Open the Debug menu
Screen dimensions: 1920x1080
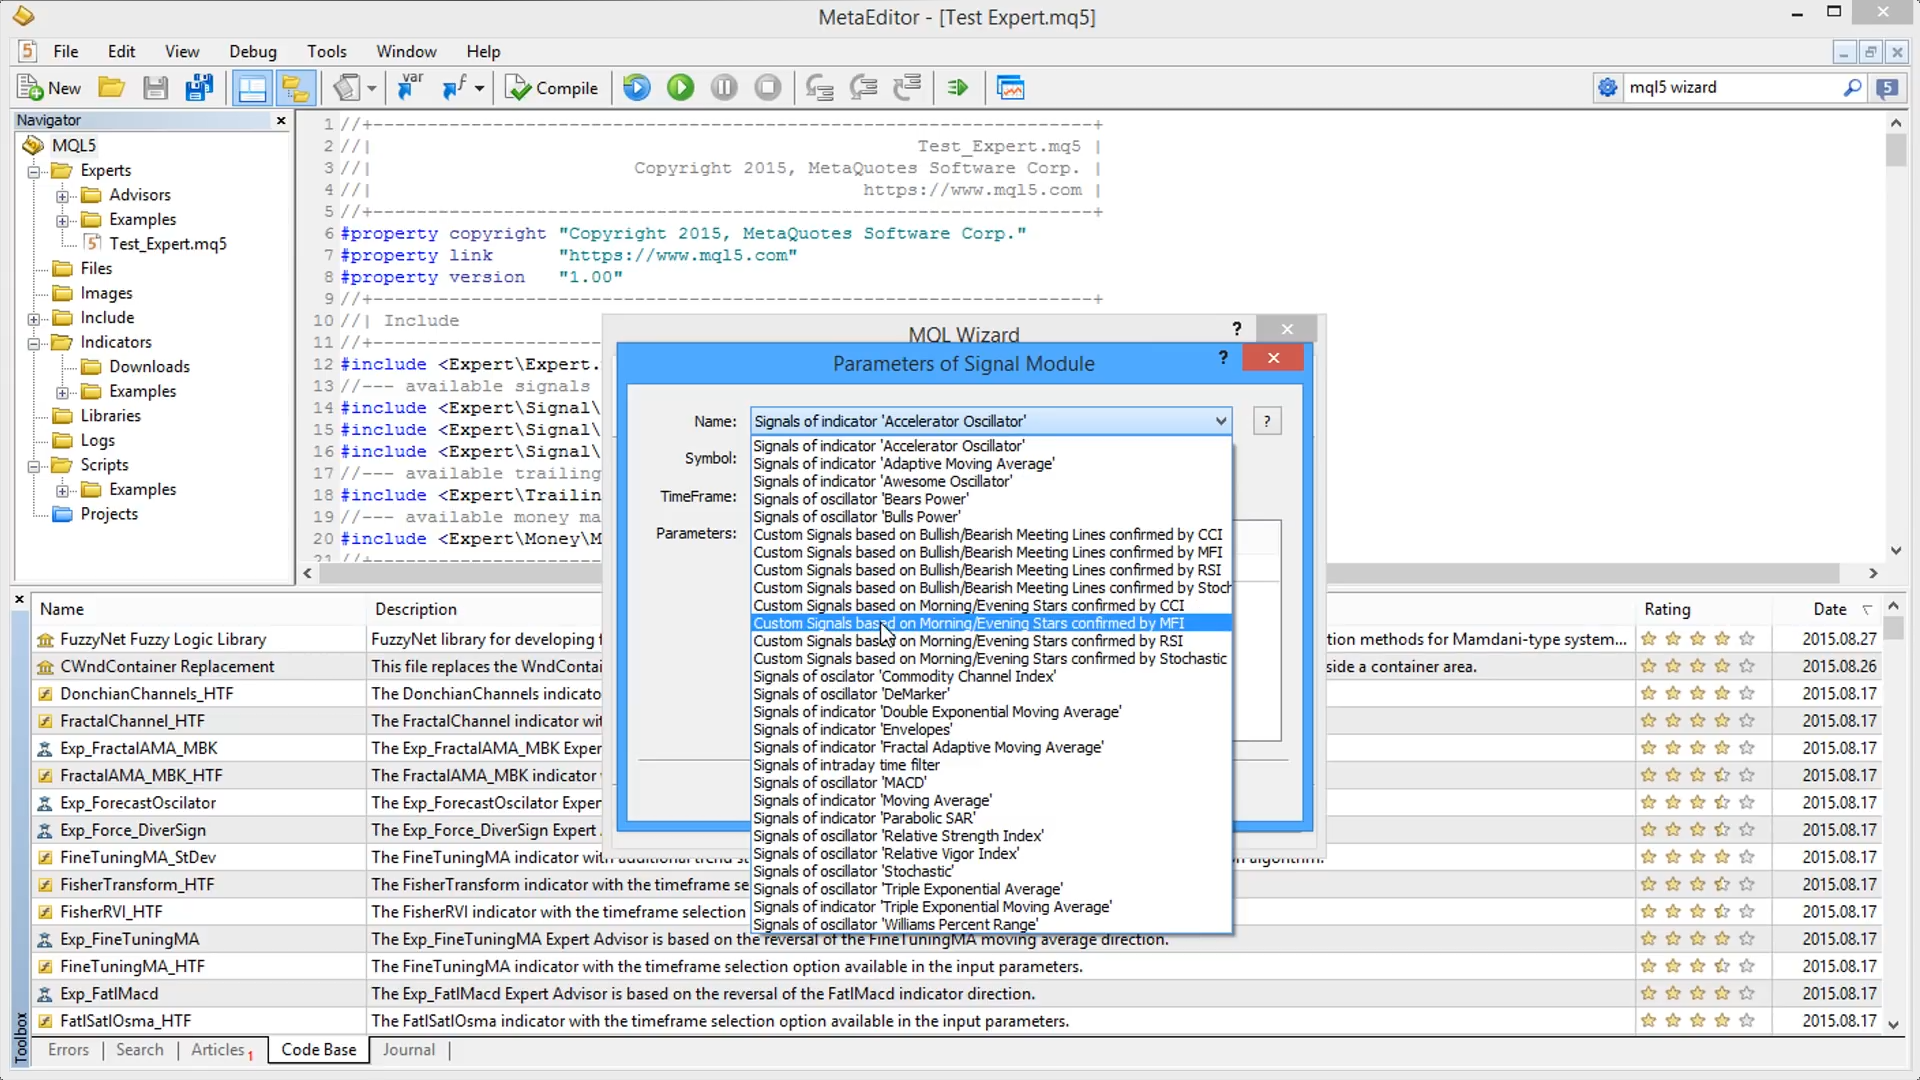point(253,51)
